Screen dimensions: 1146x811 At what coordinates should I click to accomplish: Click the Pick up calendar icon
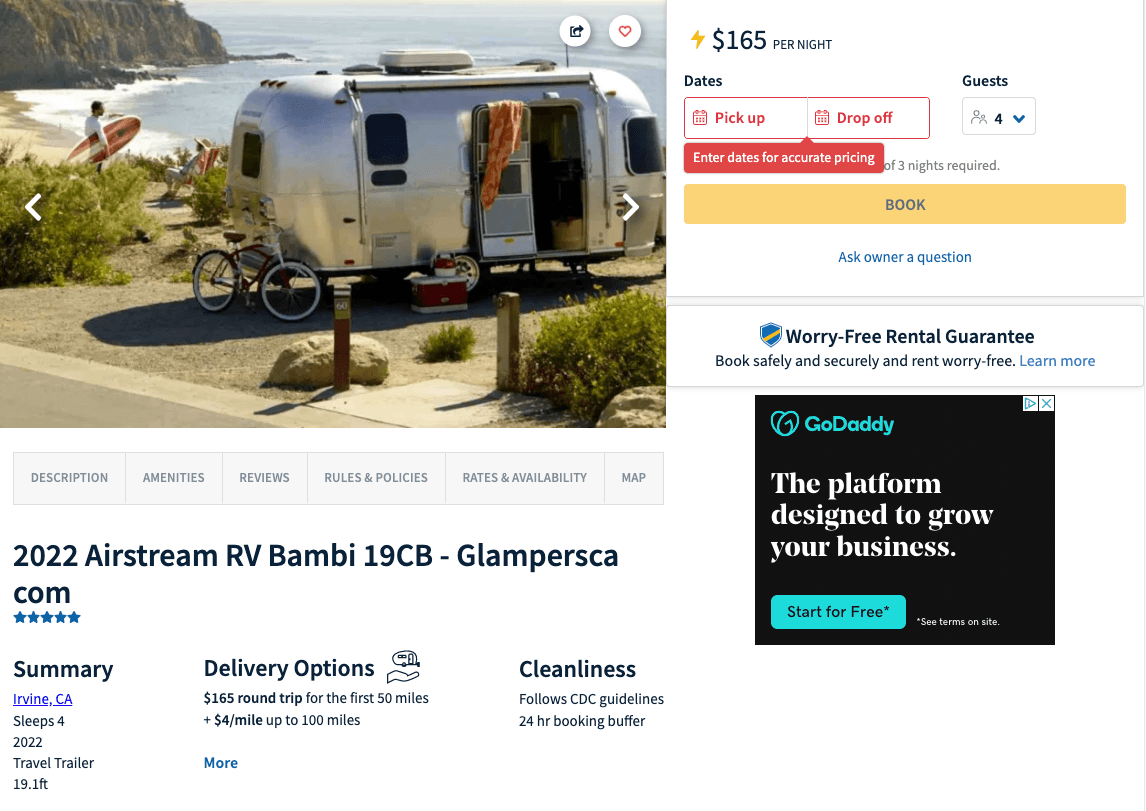[x=700, y=118]
